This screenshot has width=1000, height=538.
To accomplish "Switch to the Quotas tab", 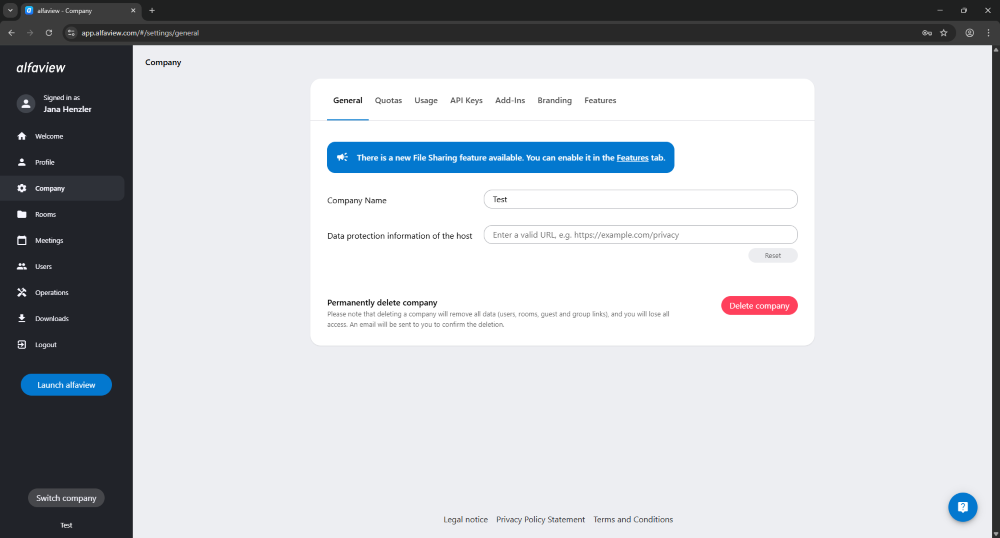I will [388, 100].
